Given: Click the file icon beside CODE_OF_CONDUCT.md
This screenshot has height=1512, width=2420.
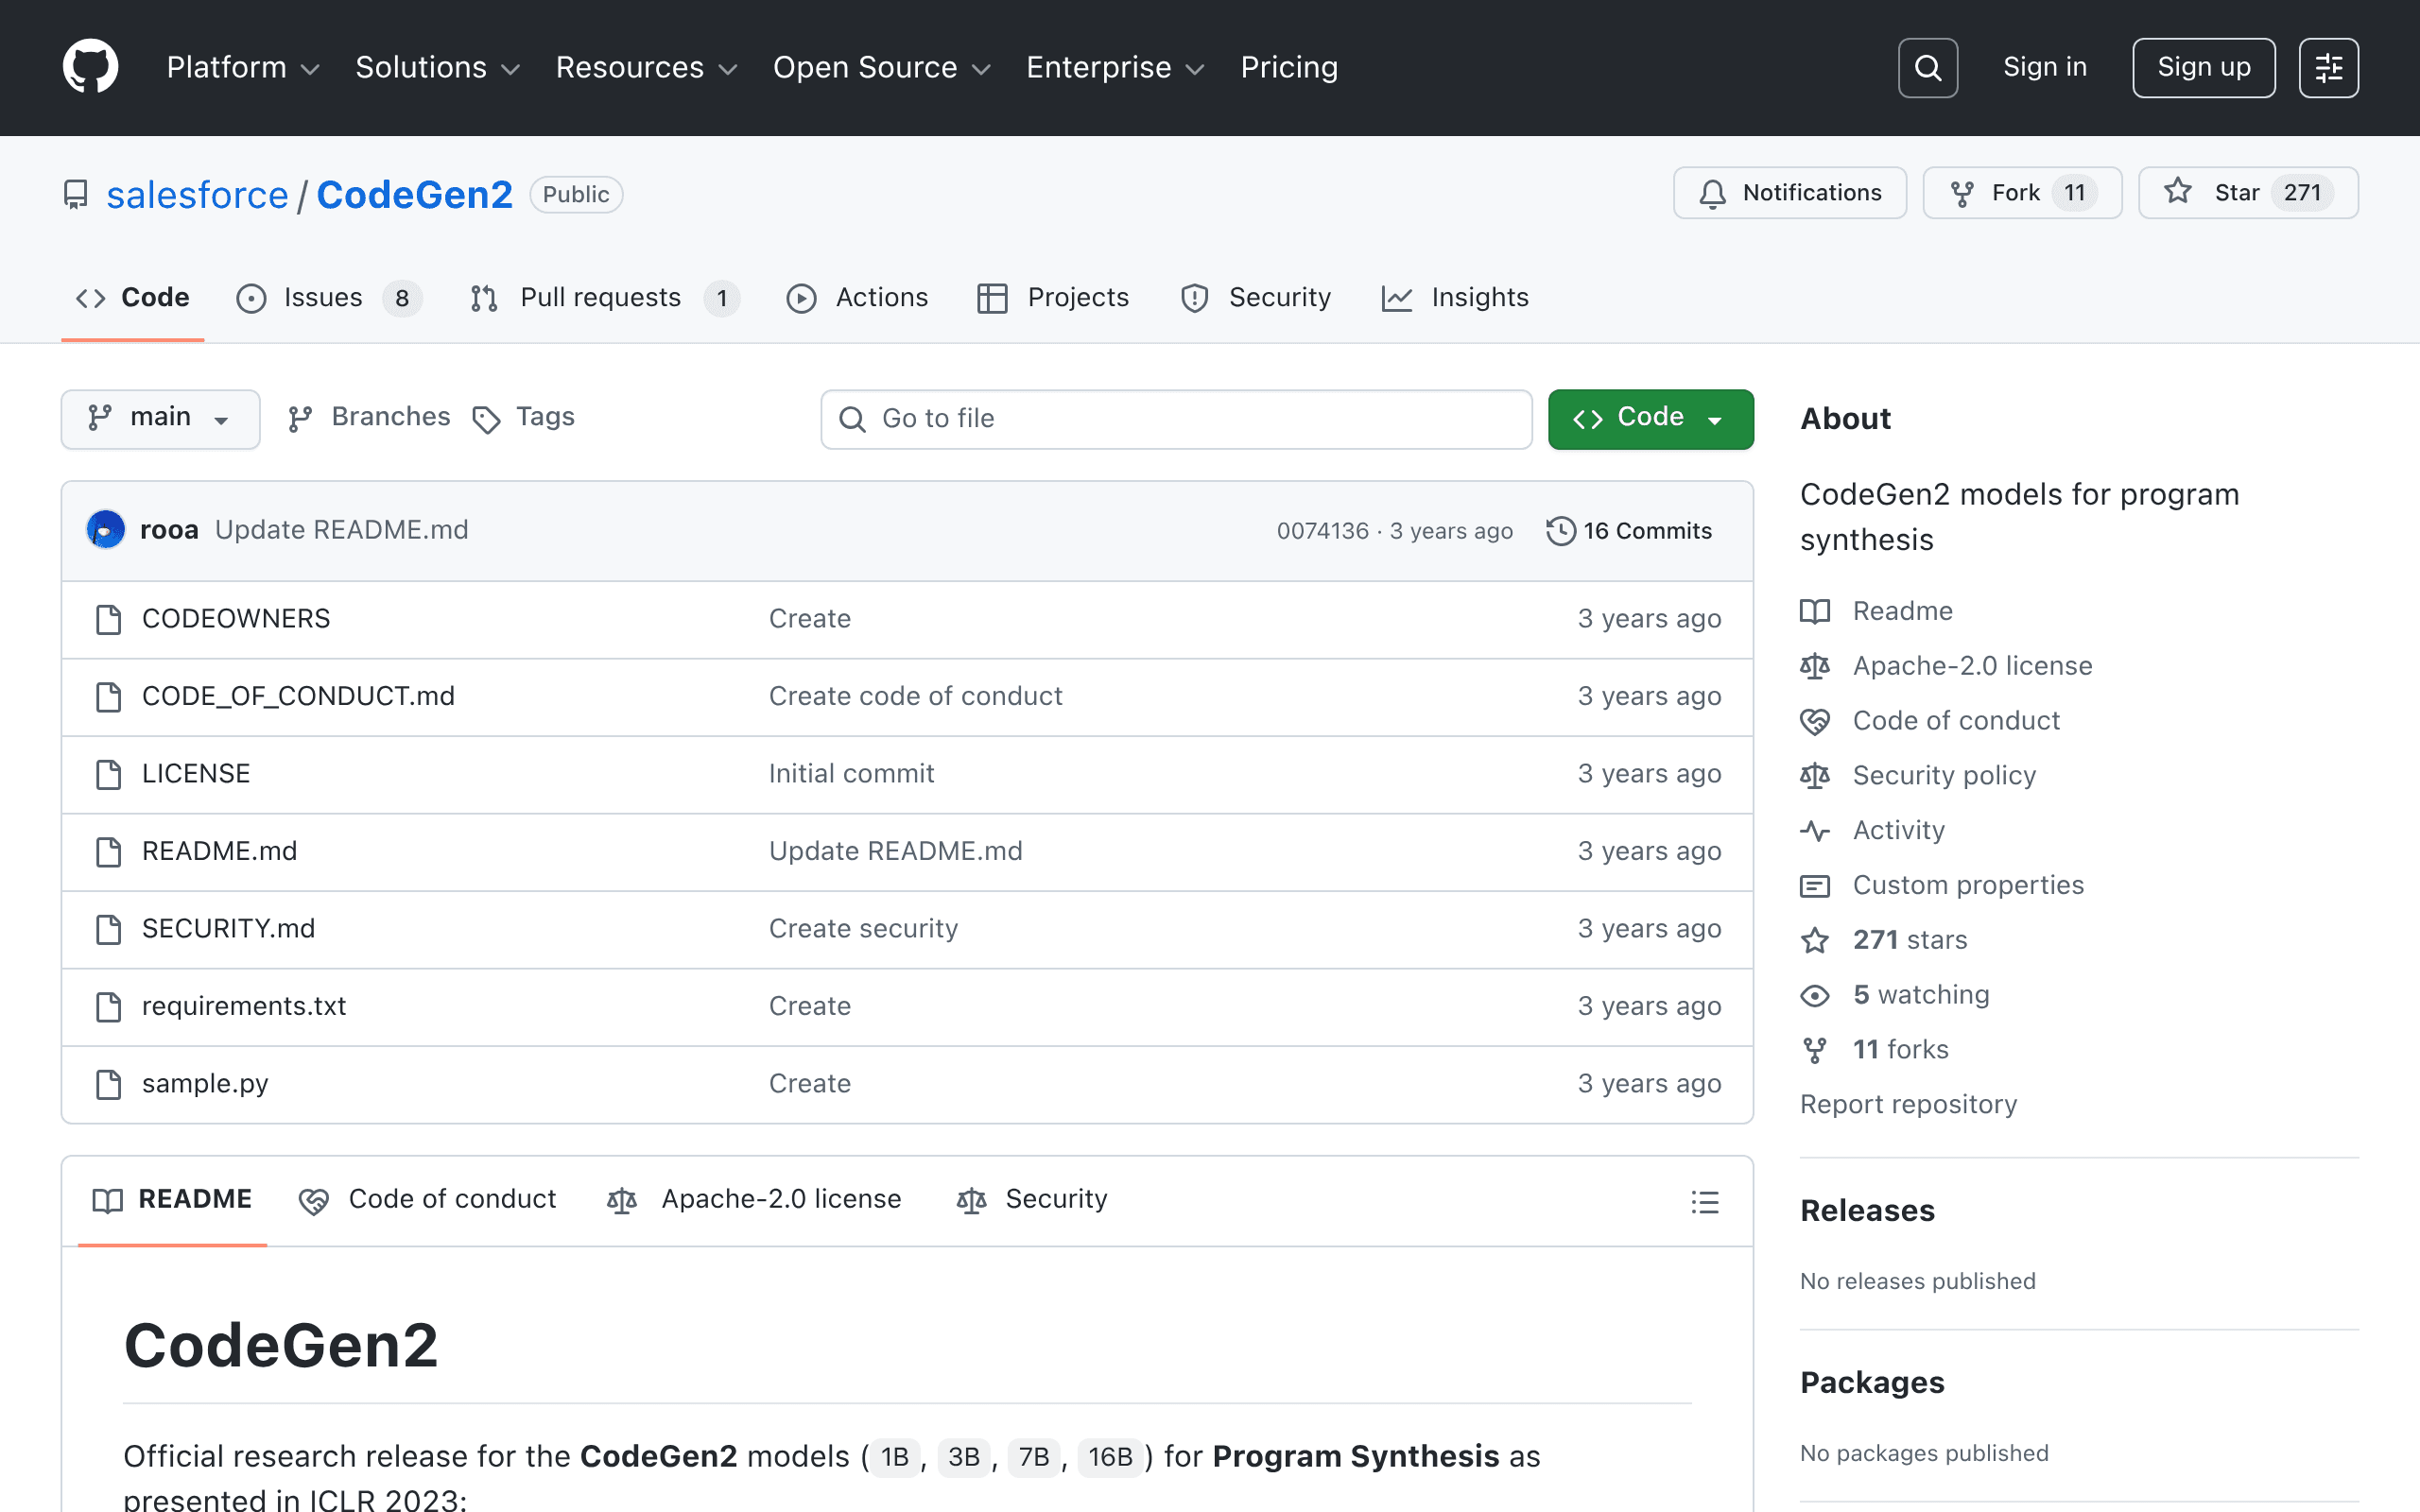Looking at the screenshot, I should [108, 697].
